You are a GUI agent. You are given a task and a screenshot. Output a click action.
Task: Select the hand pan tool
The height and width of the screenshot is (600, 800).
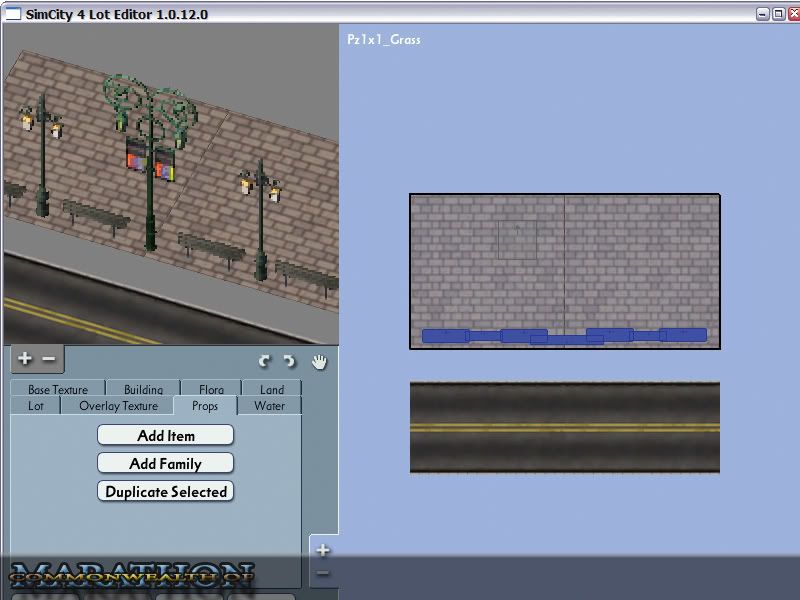(319, 362)
